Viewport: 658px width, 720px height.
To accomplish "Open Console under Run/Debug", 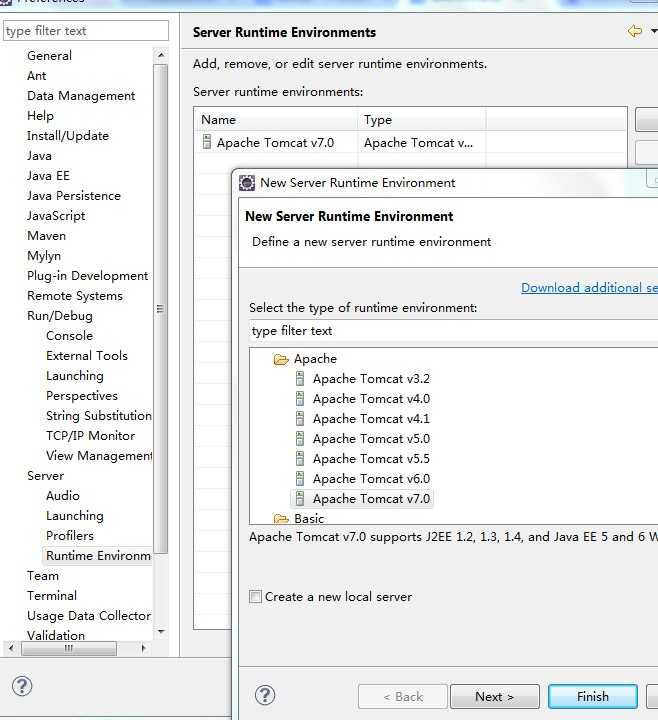I will (70, 336).
